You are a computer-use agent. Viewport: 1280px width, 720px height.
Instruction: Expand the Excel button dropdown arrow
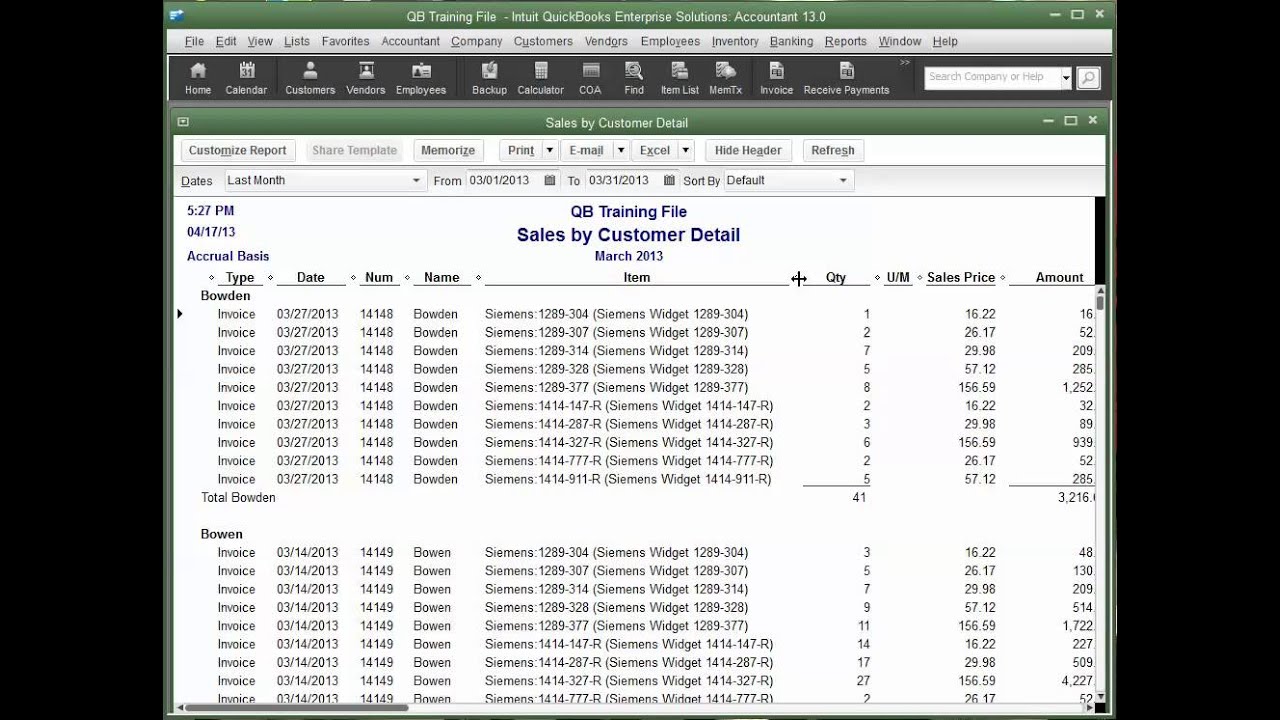coord(686,150)
